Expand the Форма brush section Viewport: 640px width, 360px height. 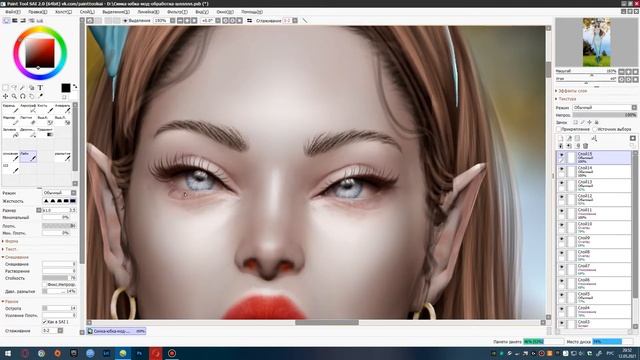[x=11, y=241]
